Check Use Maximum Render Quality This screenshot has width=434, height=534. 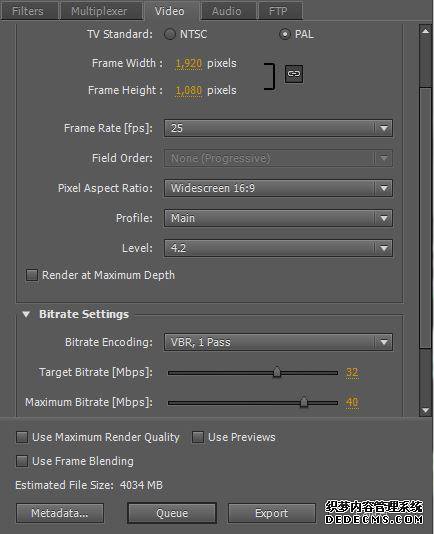pyautogui.click(x=22, y=437)
